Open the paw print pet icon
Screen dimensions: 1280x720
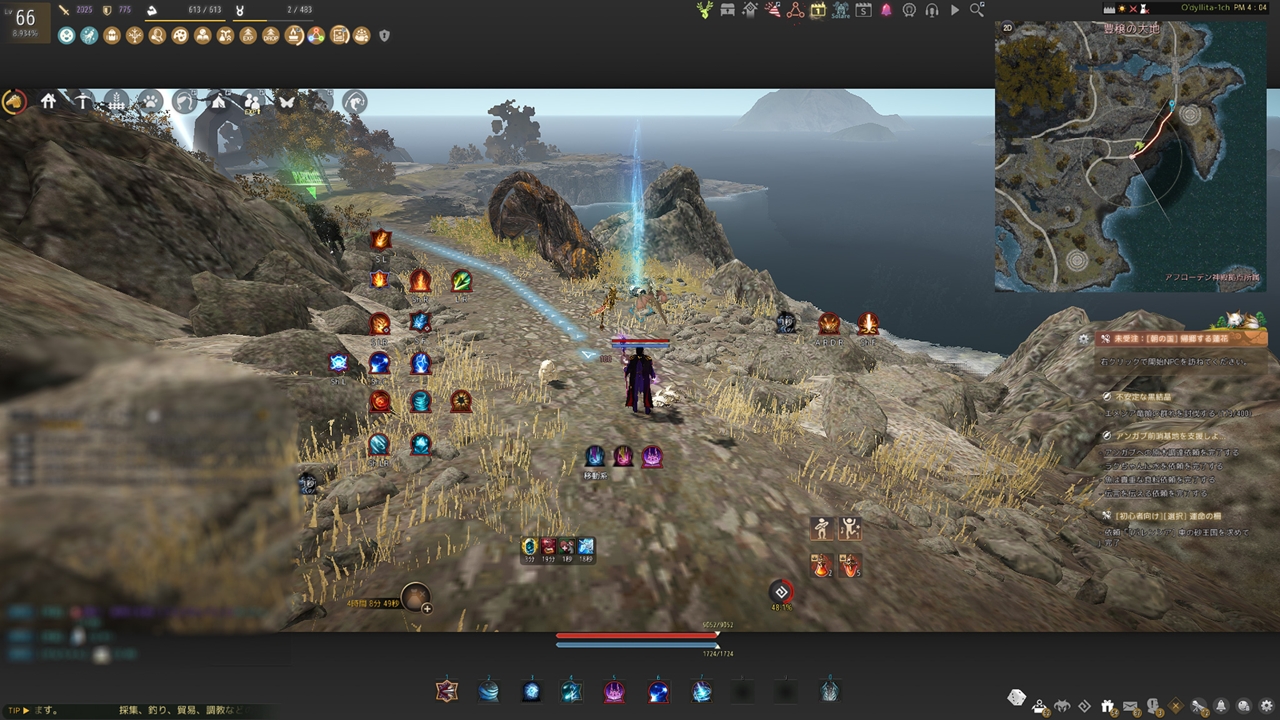click(x=150, y=101)
